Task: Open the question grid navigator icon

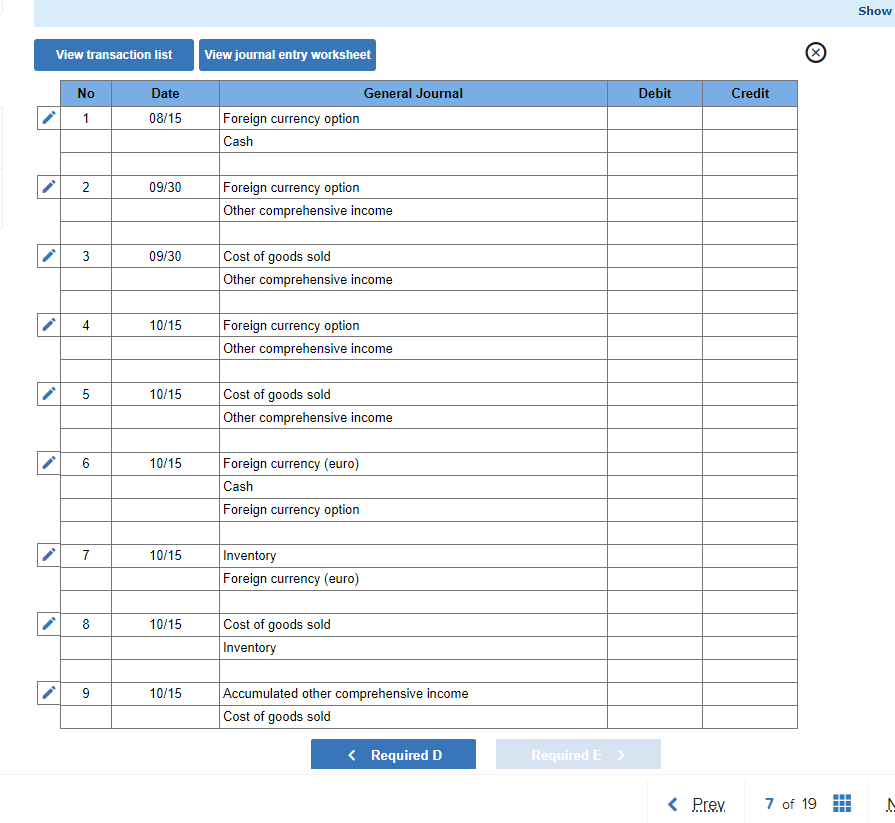Action: pos(842,803)
